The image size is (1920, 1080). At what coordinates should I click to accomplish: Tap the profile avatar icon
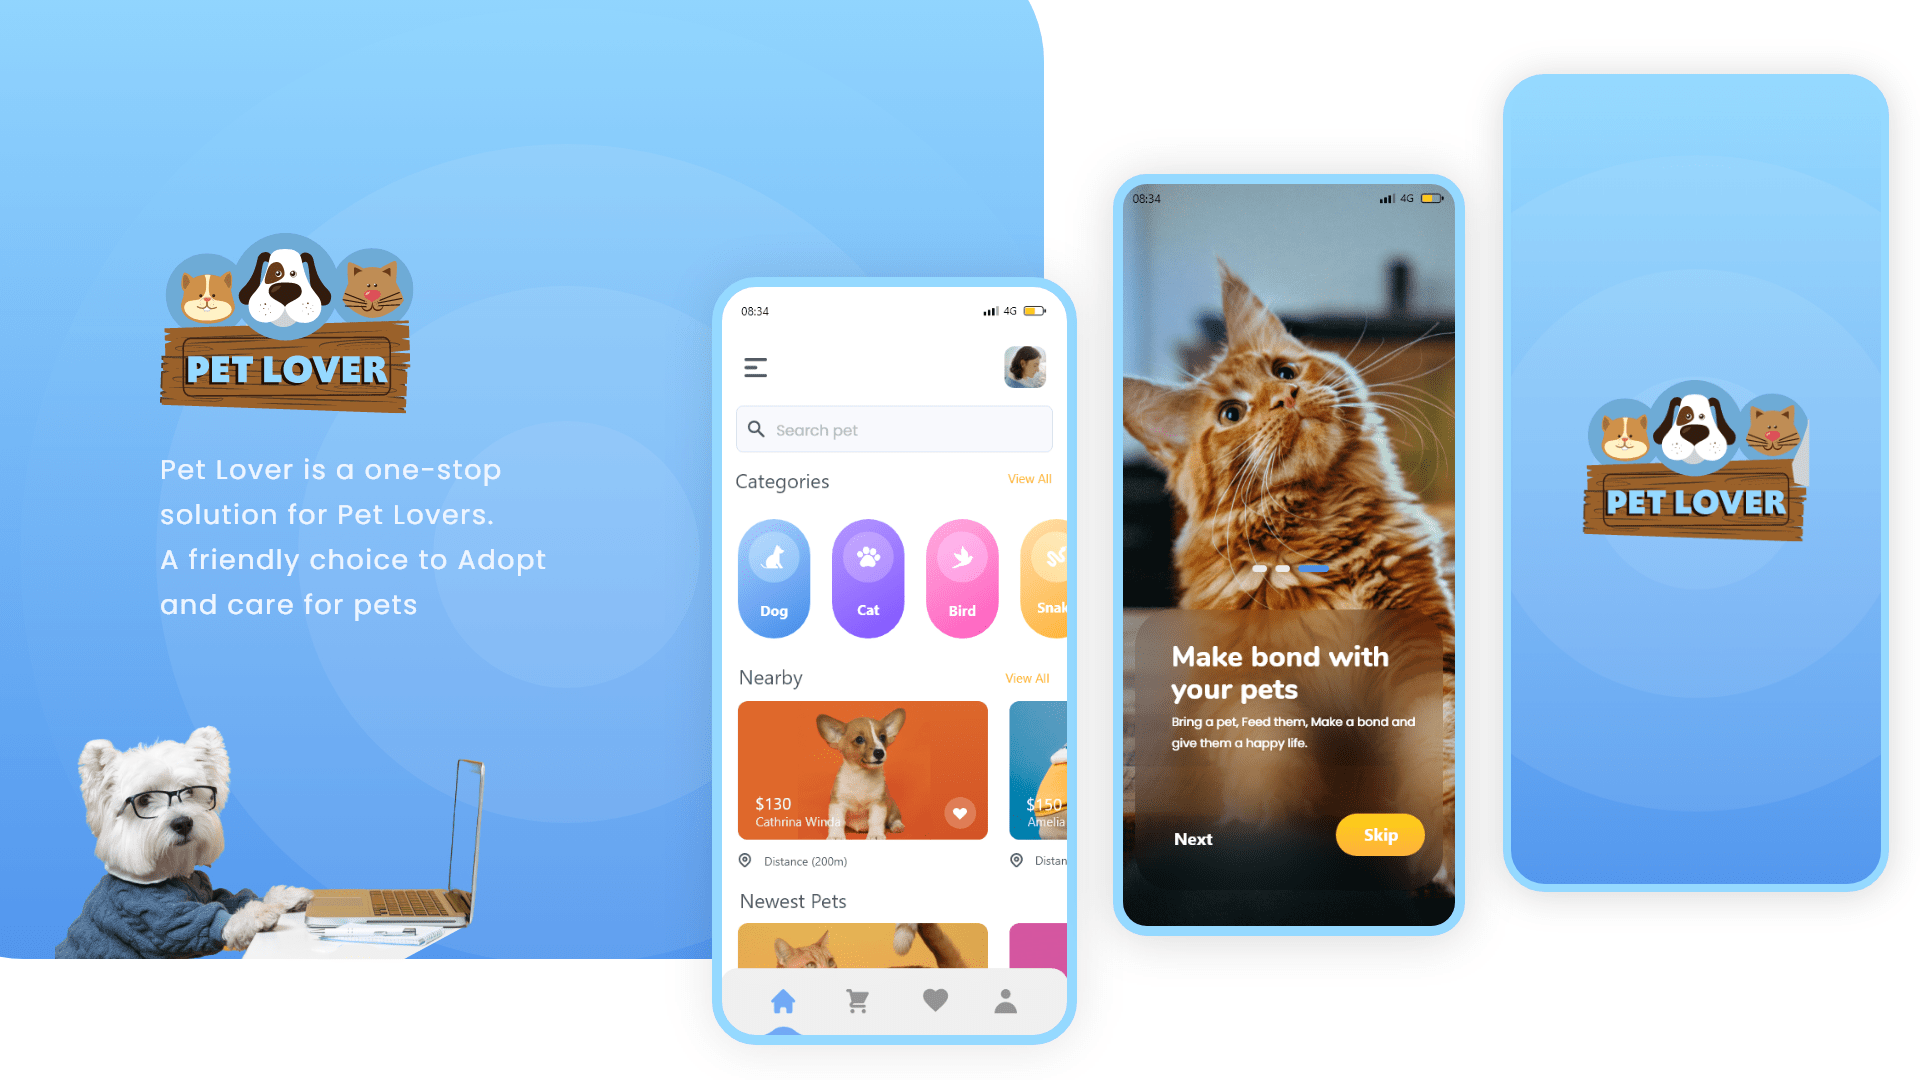tap(1027, 367)
